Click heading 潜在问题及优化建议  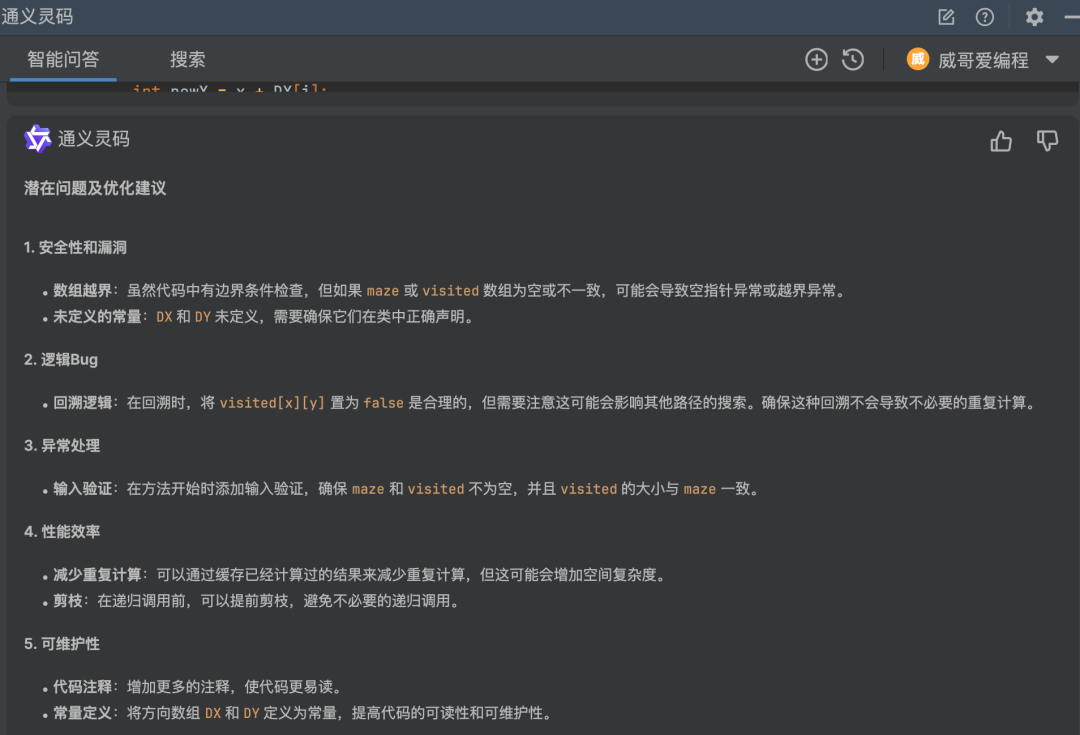pos(95,189)
